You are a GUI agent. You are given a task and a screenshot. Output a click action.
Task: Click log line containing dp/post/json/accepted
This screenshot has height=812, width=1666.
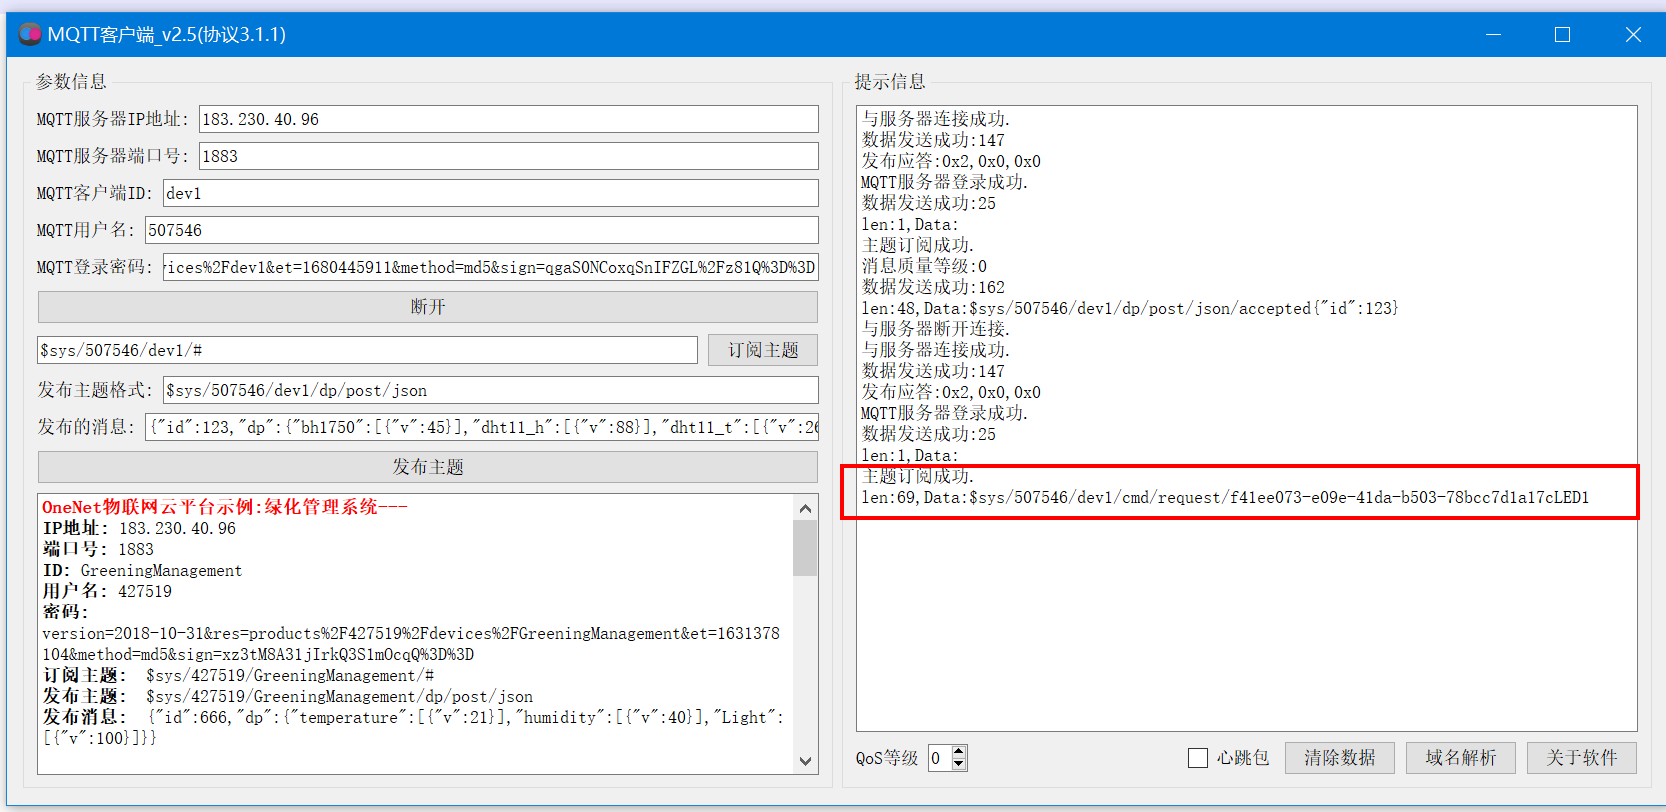[x=1130, y=308]
